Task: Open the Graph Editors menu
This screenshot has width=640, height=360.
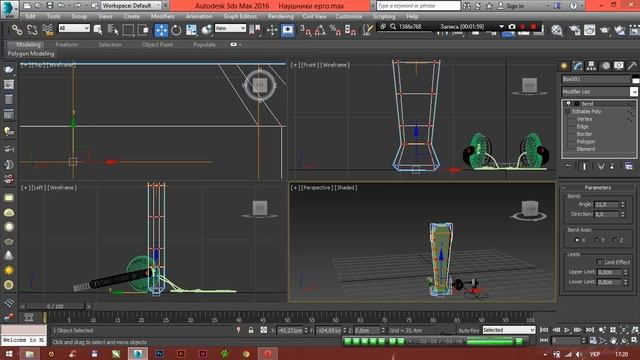Action: click(240, 17)
